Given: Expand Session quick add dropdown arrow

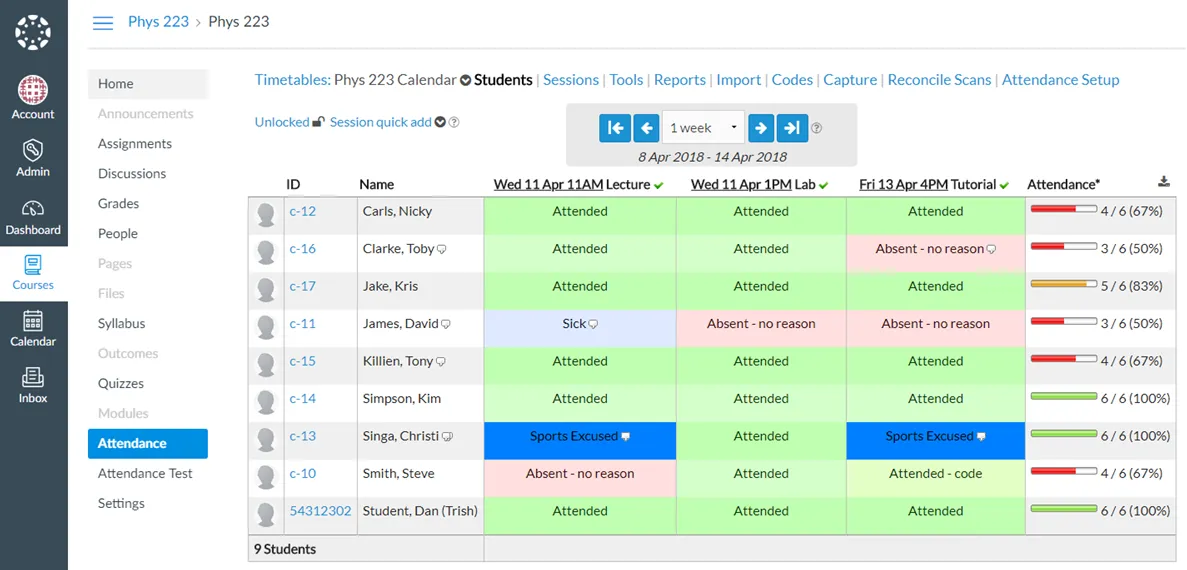Looking at the screenshot, I should pos(440,123).
